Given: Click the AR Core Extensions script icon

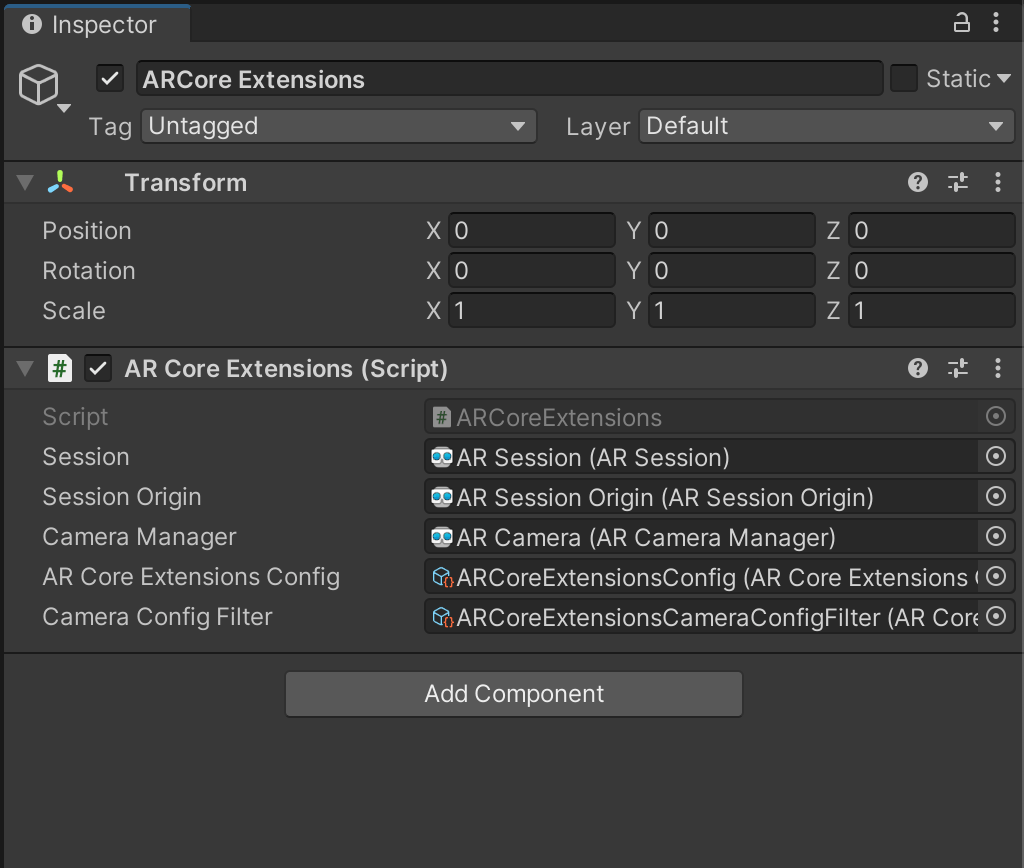Looking at the screenshot, I should 60,368.
